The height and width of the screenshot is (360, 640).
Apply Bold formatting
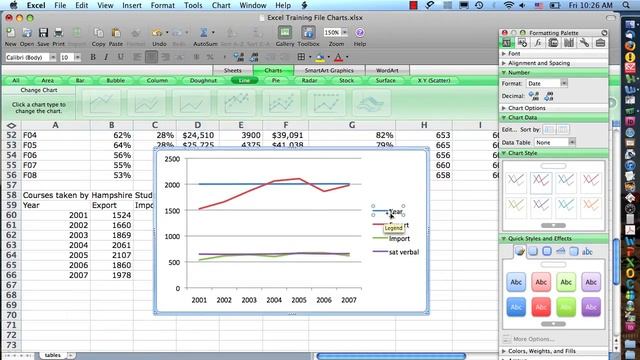[x=93, y=57]
